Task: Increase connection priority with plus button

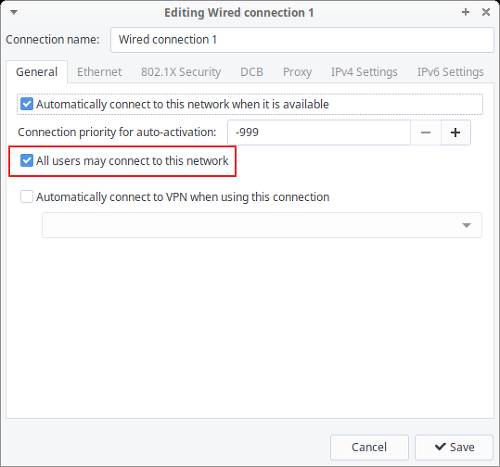Action: point(456,133)
